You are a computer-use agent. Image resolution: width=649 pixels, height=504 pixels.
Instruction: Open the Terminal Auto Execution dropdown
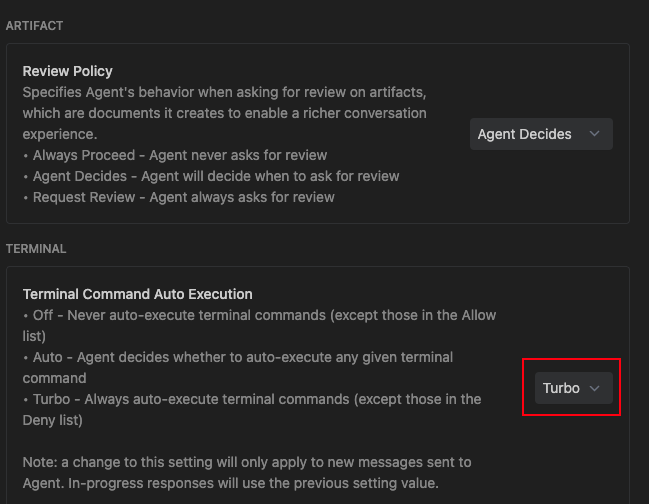pyautogui.click(x=572, y=388)
